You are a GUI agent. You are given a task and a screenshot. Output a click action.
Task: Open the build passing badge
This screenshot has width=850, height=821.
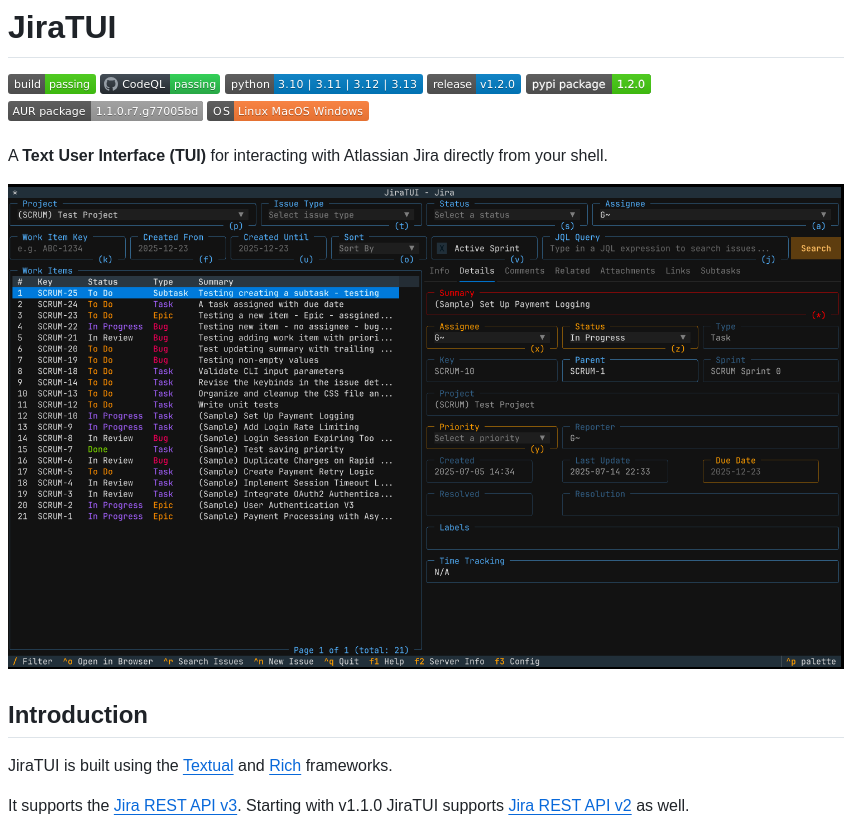coord(52,84)
